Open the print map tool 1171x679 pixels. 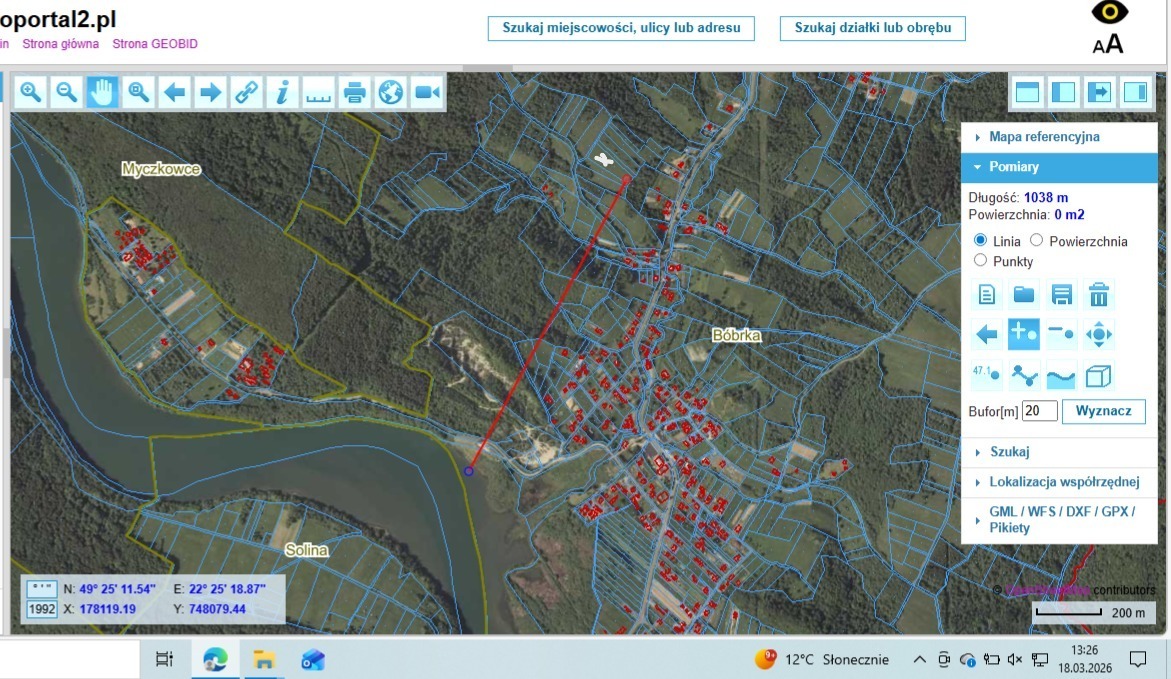[x=354, y=93]
